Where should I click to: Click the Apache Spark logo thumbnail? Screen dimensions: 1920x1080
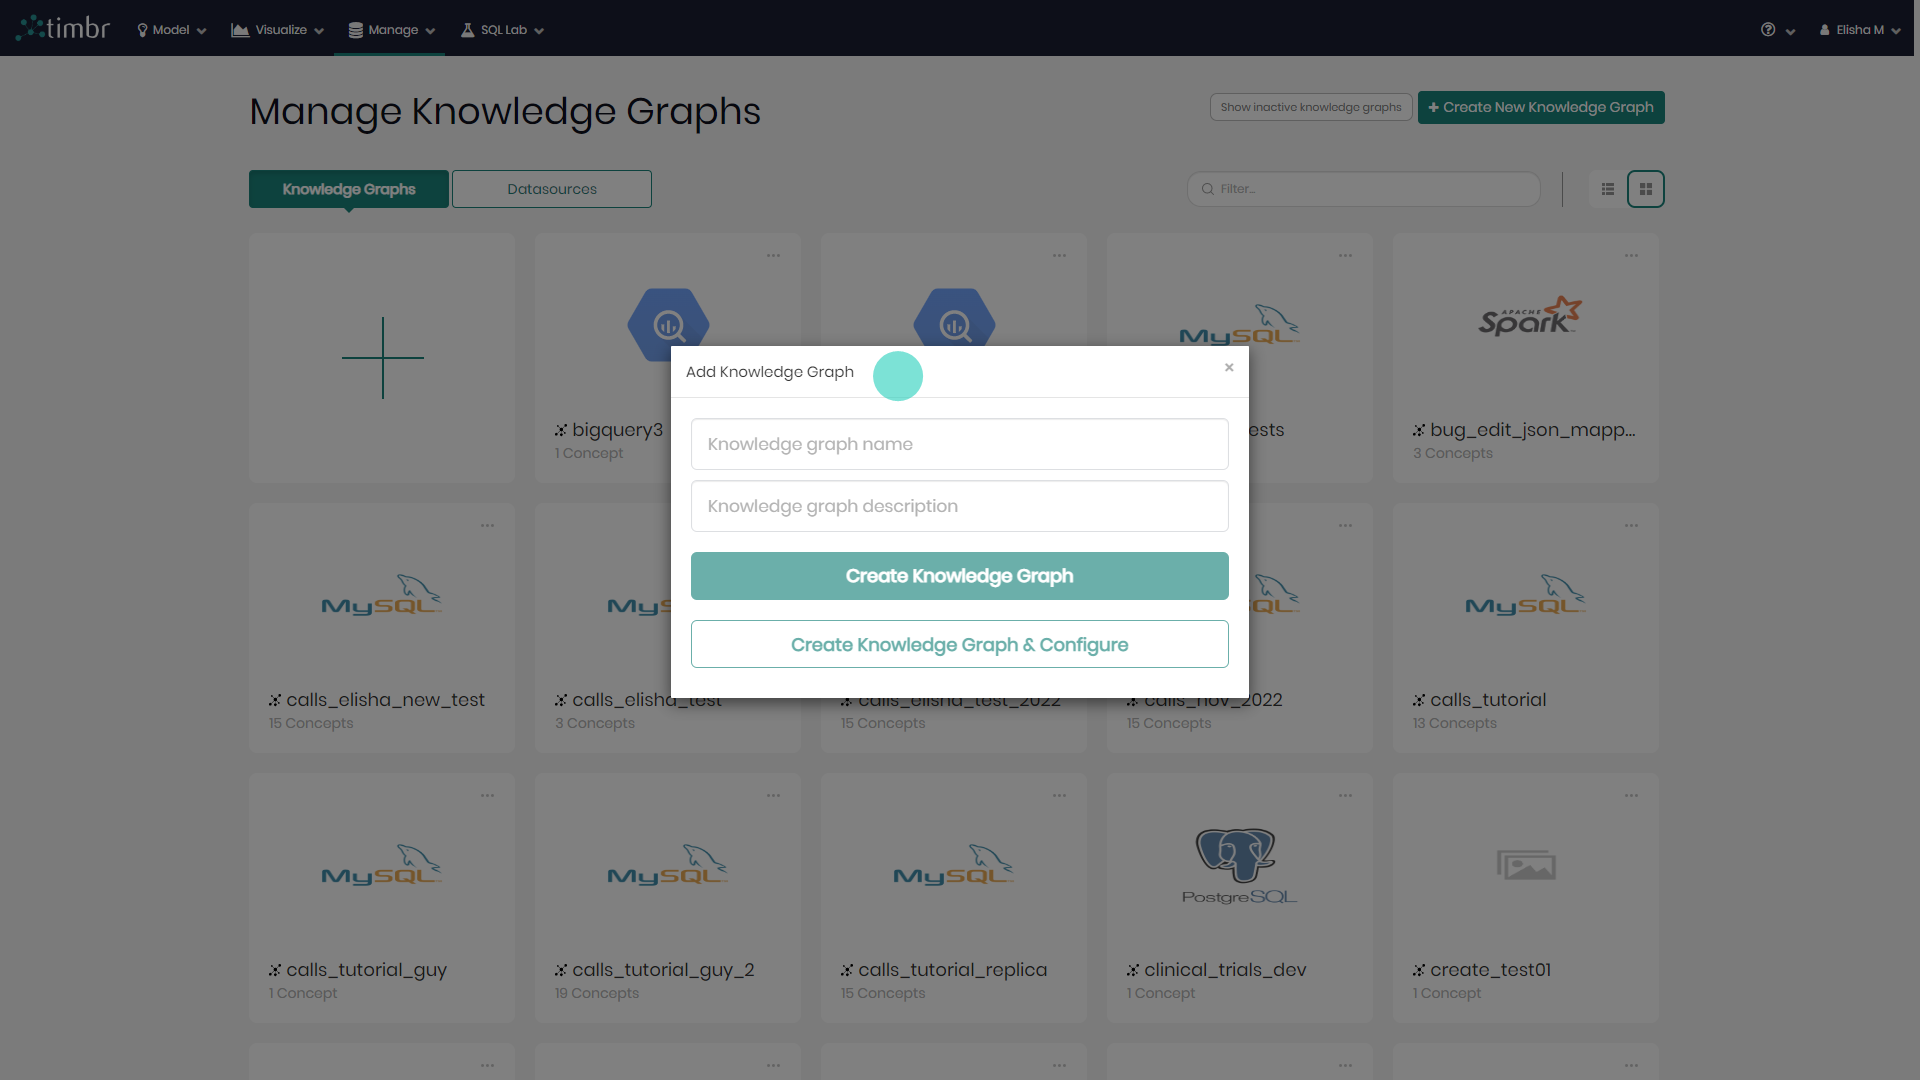tap(1528, 317)
